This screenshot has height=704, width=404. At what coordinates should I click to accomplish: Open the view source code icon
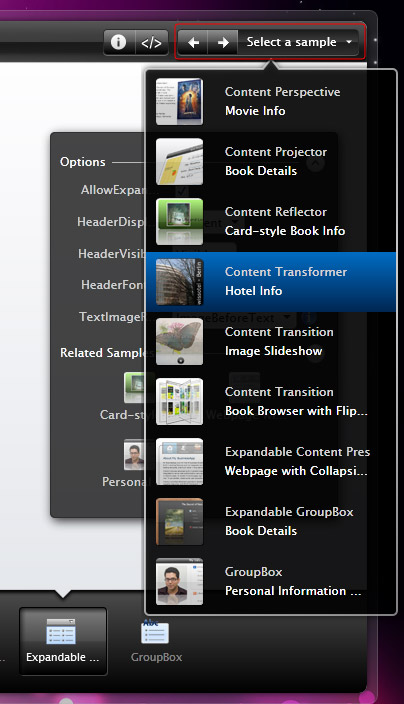[152, 42]
